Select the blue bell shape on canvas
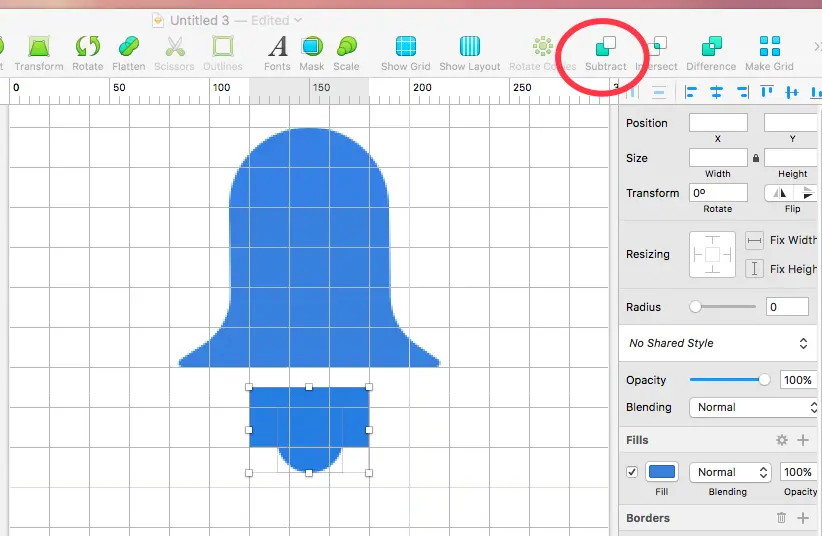This screenshot has height=536, width=822. click(309, 246)
